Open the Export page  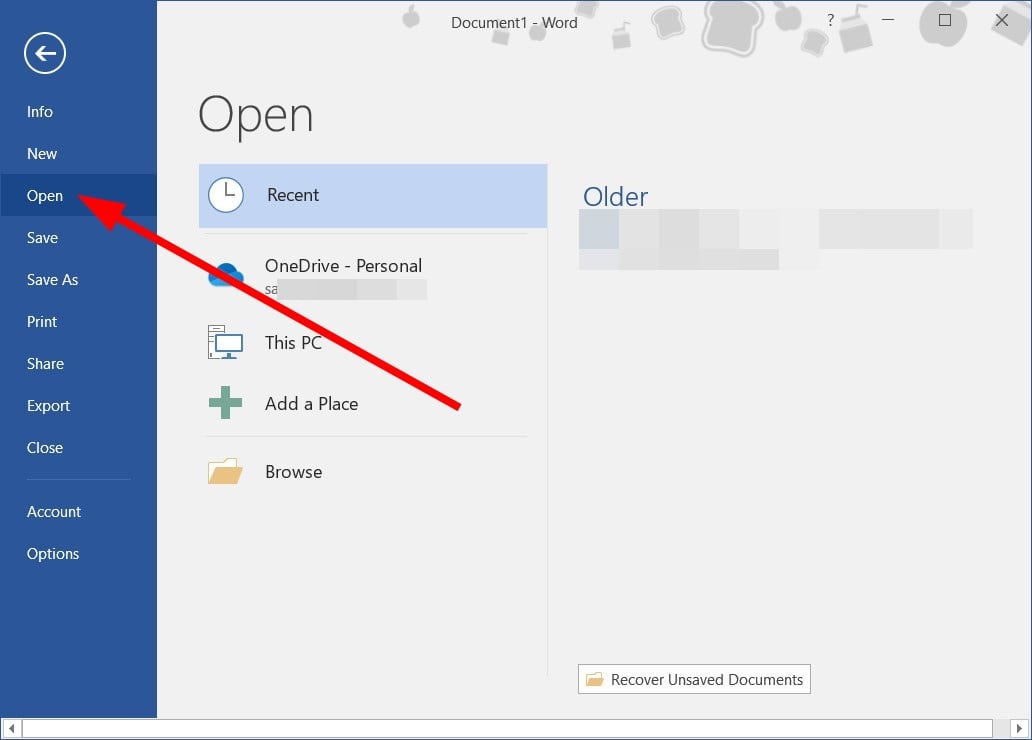[x=78, y=406]
